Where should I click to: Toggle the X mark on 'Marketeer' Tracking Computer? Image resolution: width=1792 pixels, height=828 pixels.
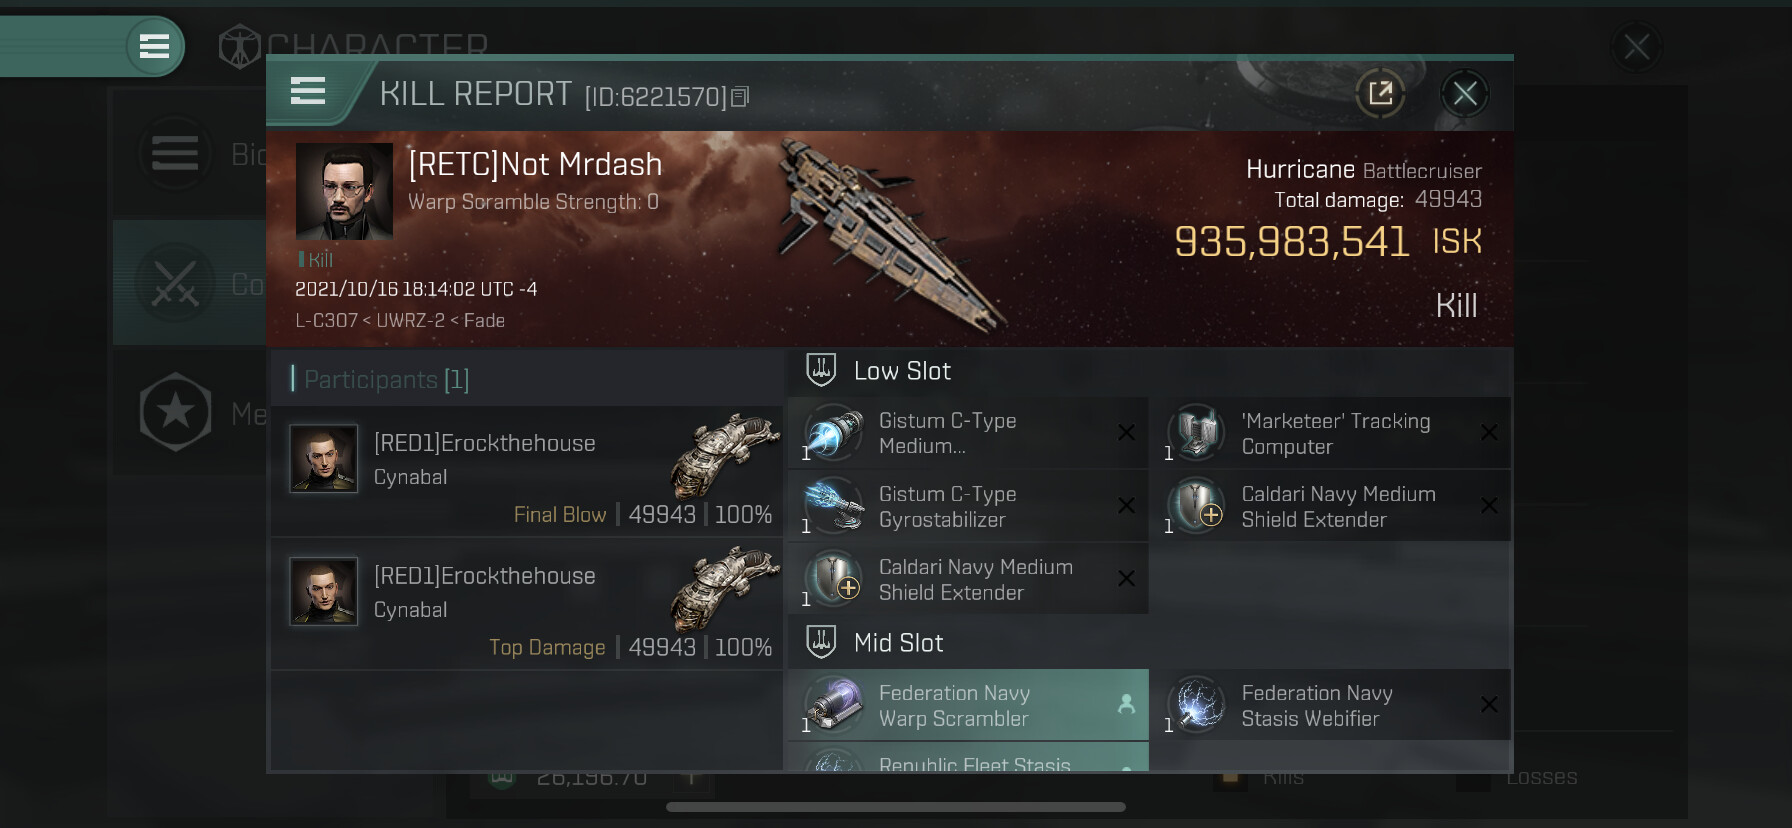click(1489, 433)
